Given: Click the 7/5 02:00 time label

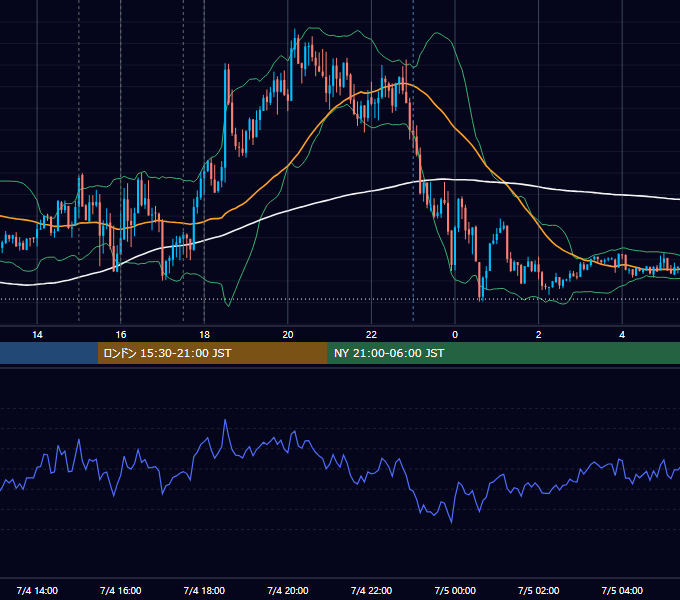Looking at the screenshot, I should [539, 590].
